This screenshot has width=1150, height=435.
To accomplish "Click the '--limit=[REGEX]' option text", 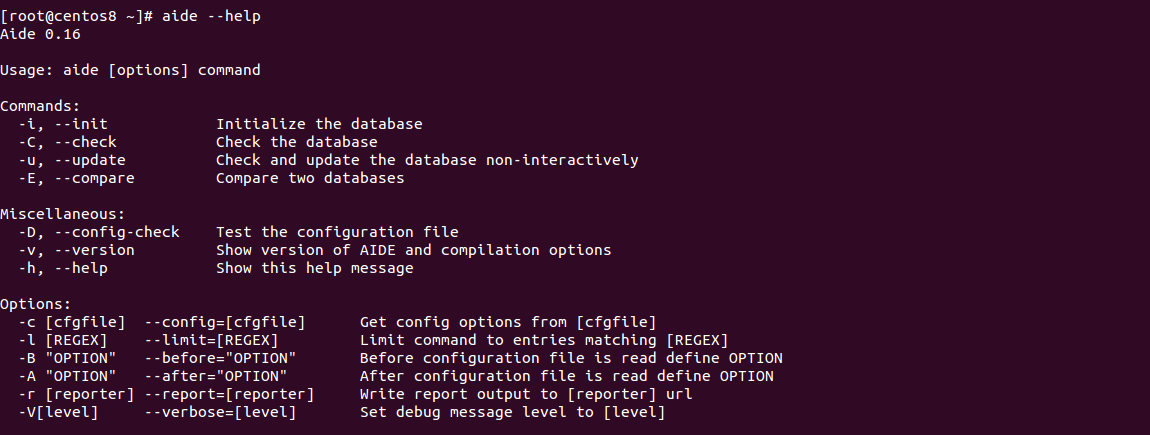I will (211, 340).
